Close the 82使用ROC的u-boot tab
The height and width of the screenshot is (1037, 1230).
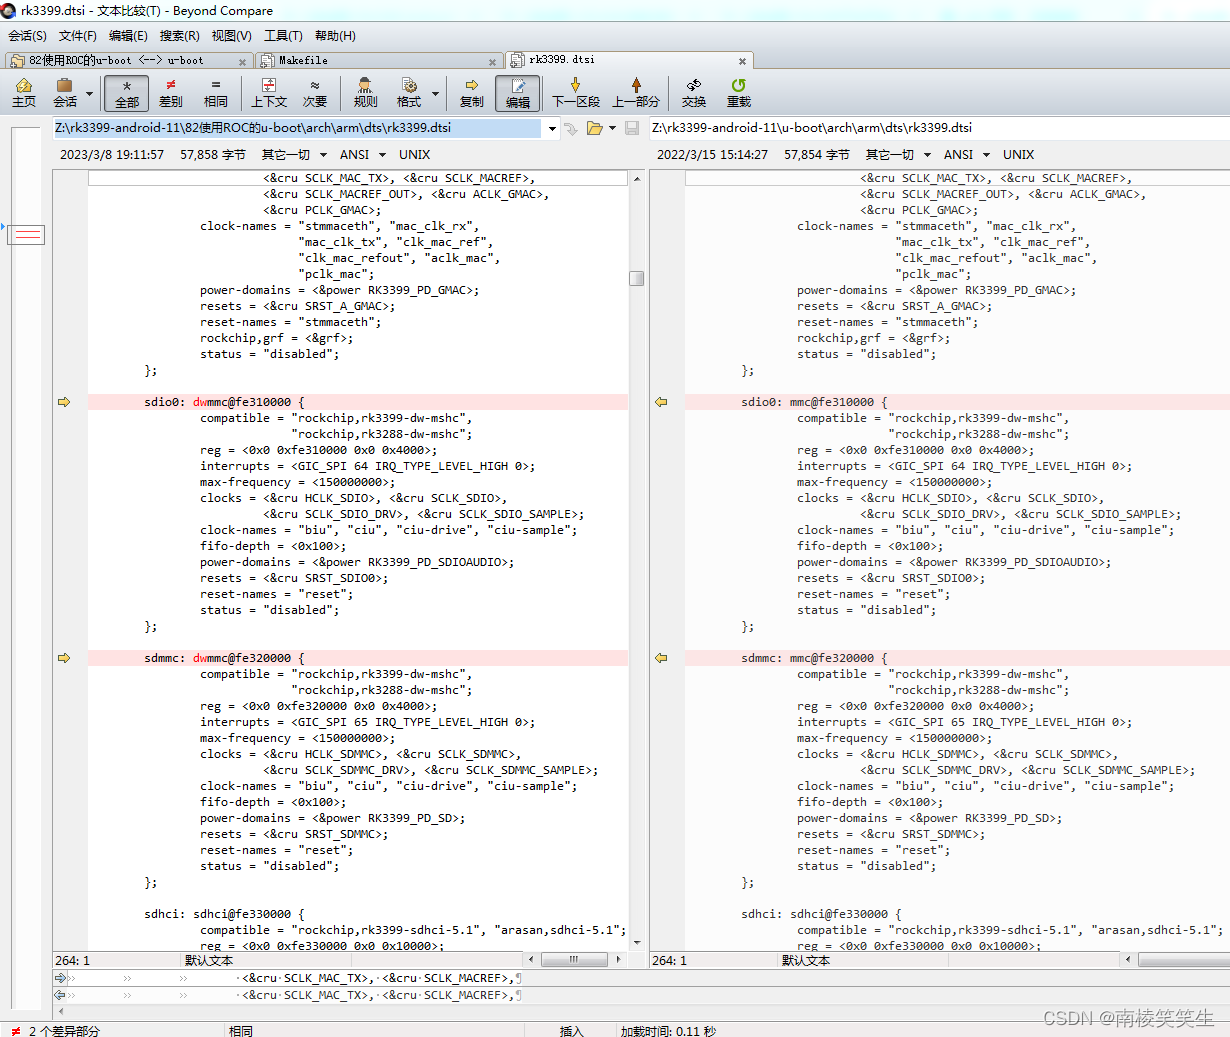coord(242,61)
